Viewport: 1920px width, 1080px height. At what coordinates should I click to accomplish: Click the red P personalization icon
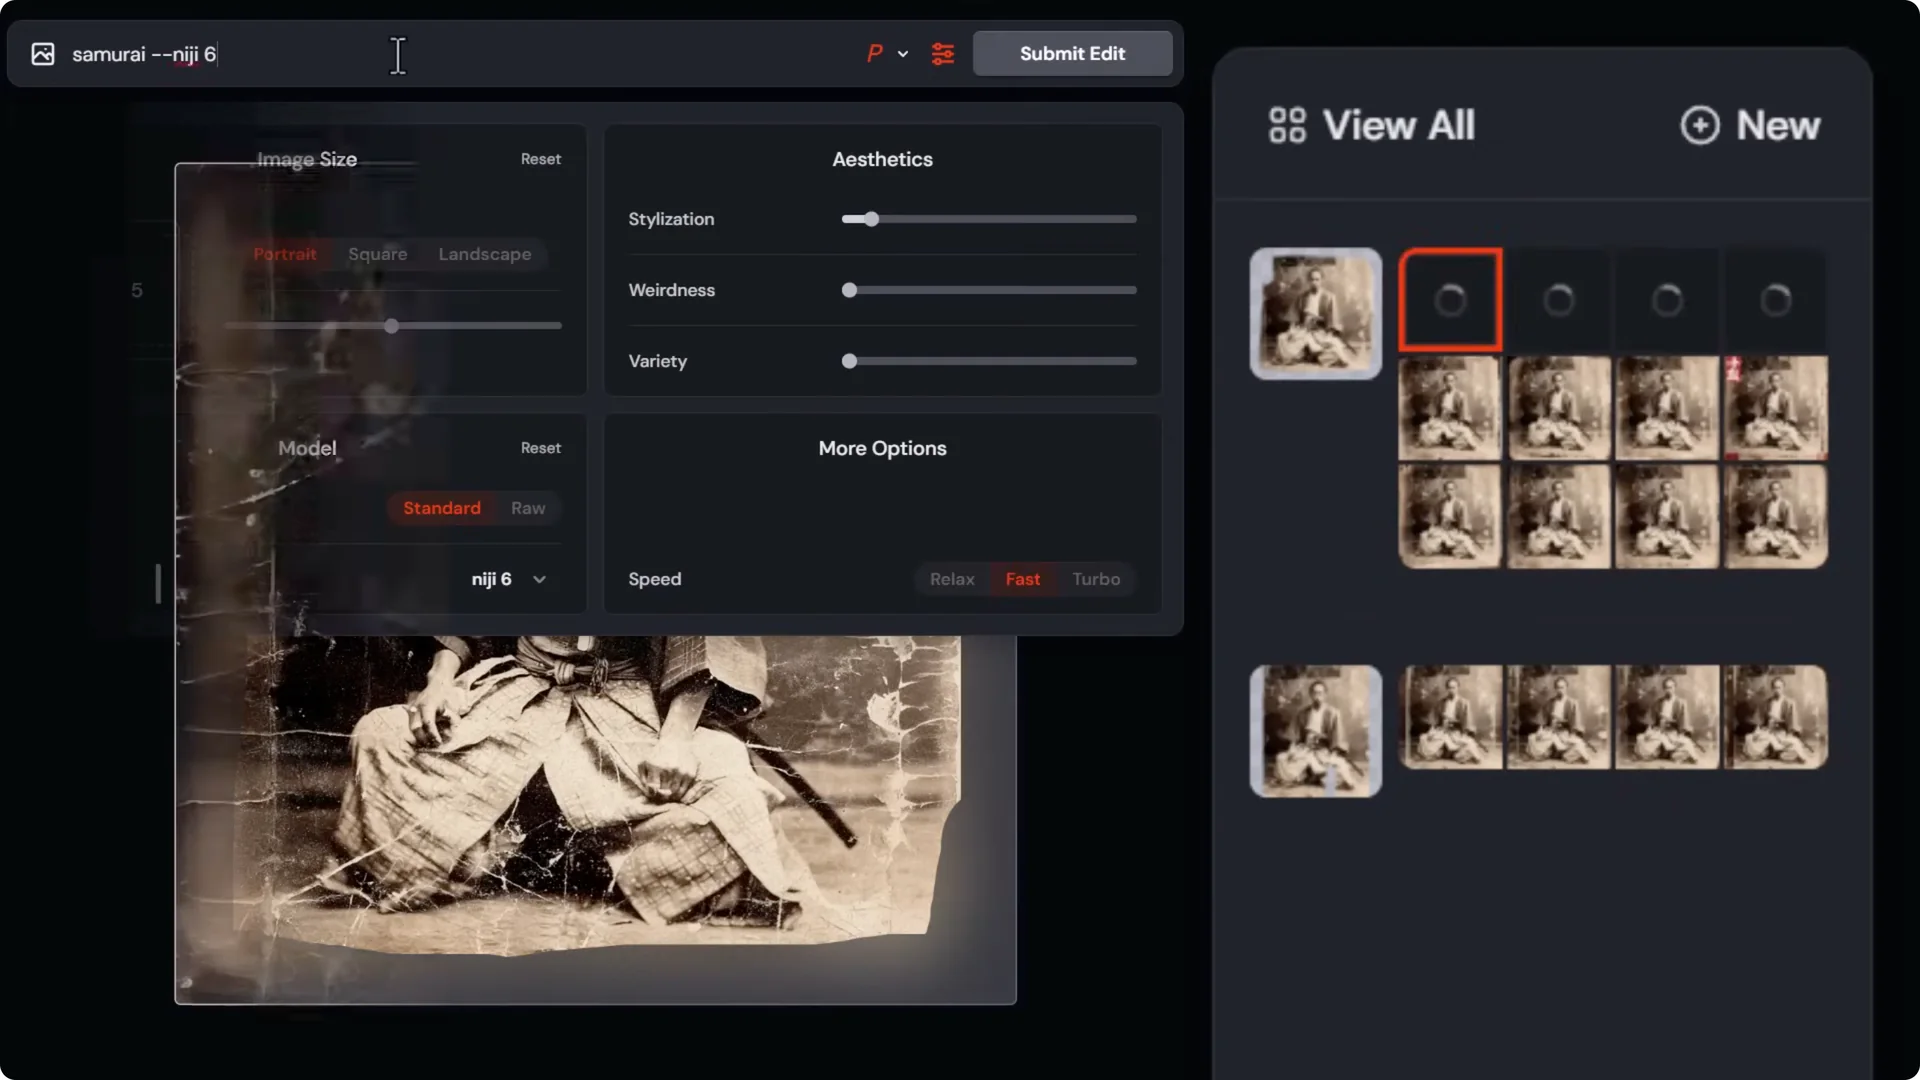874,54
